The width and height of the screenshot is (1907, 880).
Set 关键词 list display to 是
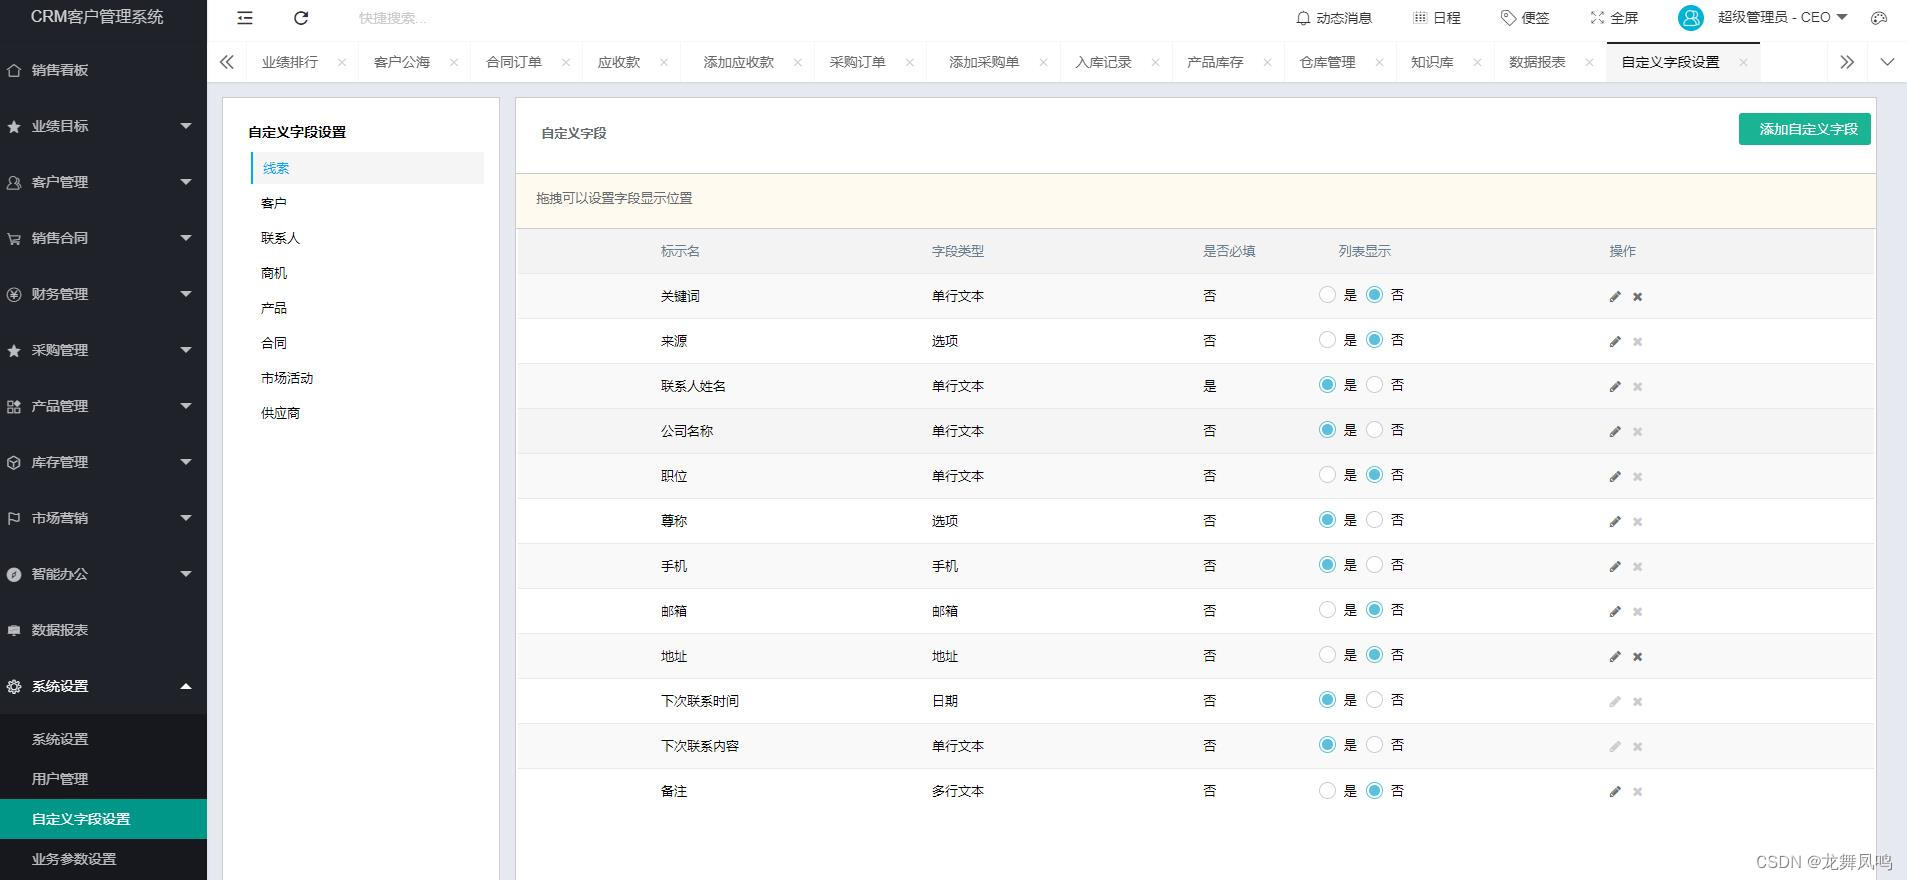1327,295
